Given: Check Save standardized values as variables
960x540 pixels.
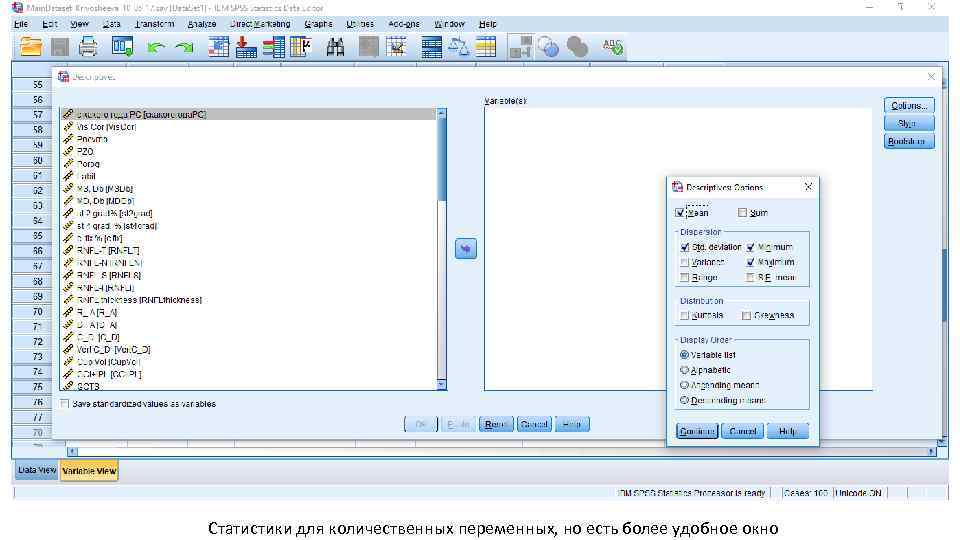Looking at the screenshot, I should (x=64, y=404).
